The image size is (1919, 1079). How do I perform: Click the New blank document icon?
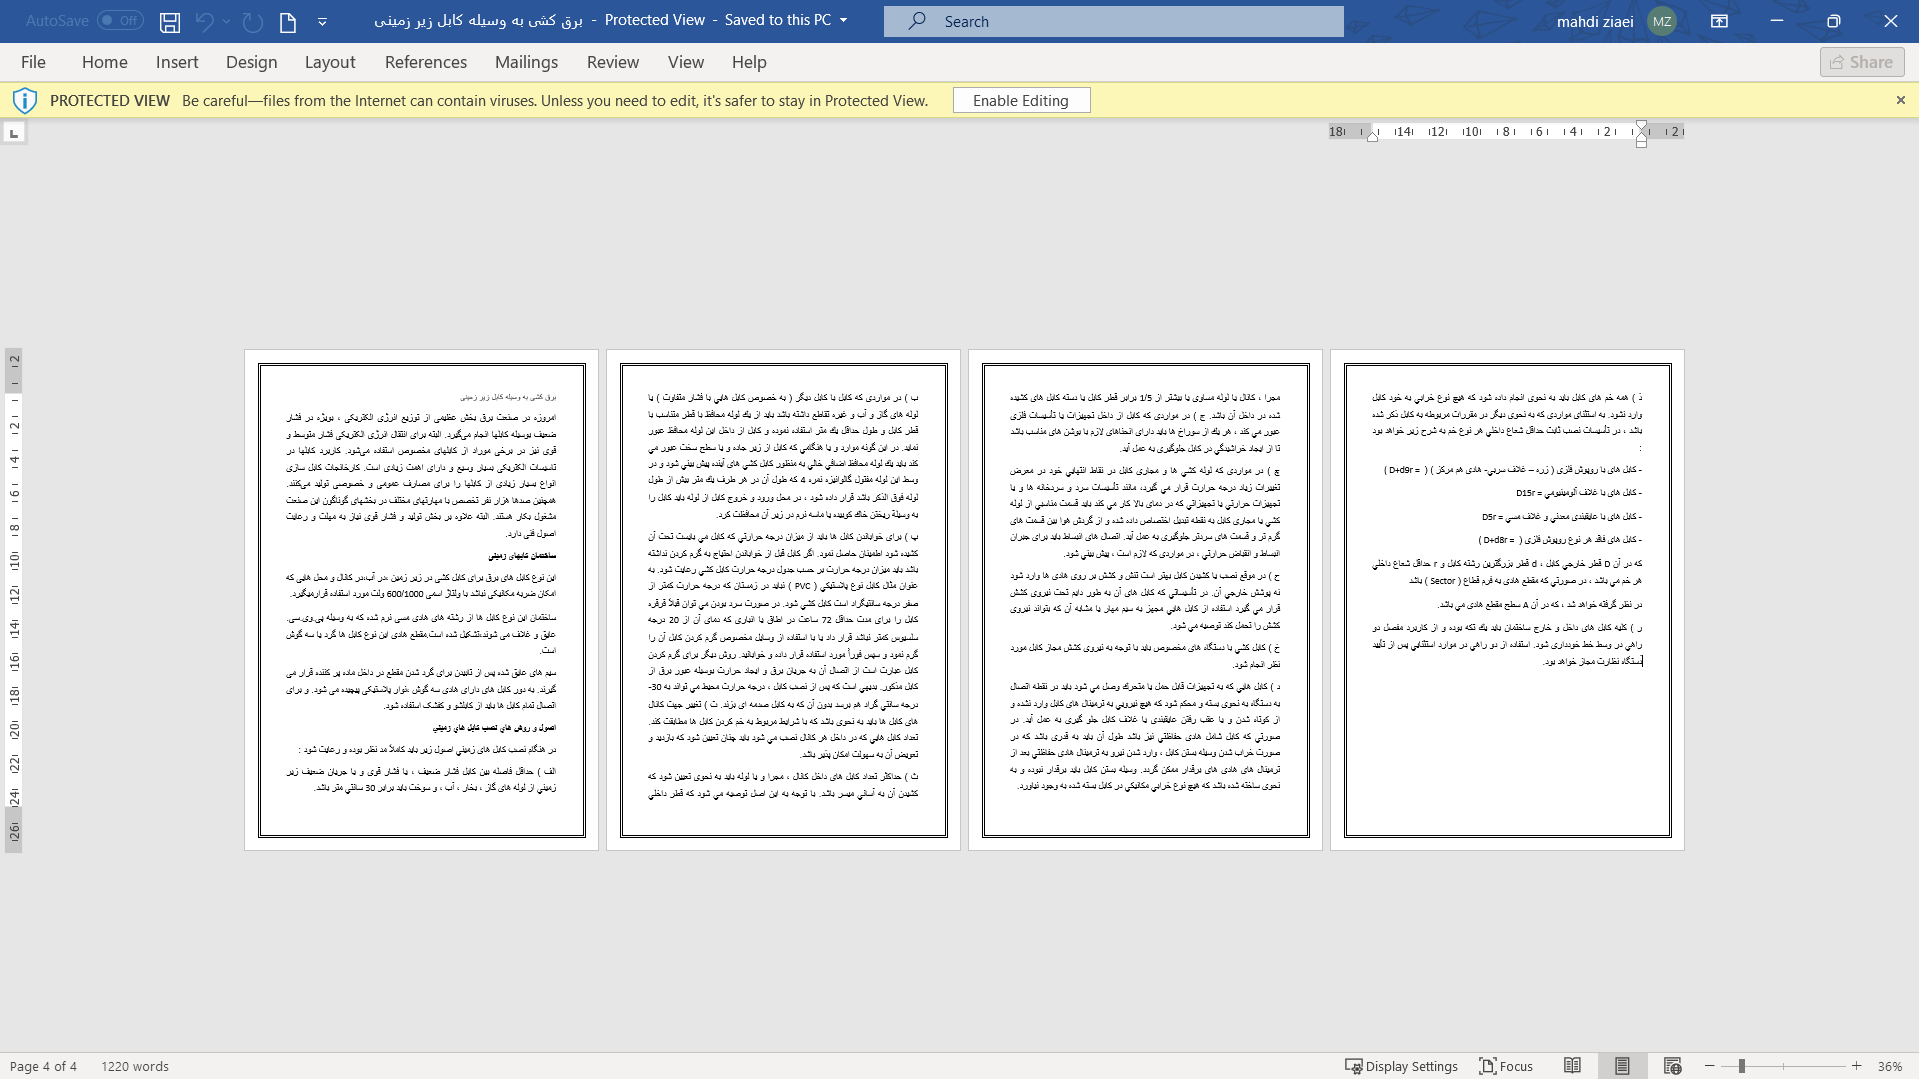pos(288,21)
